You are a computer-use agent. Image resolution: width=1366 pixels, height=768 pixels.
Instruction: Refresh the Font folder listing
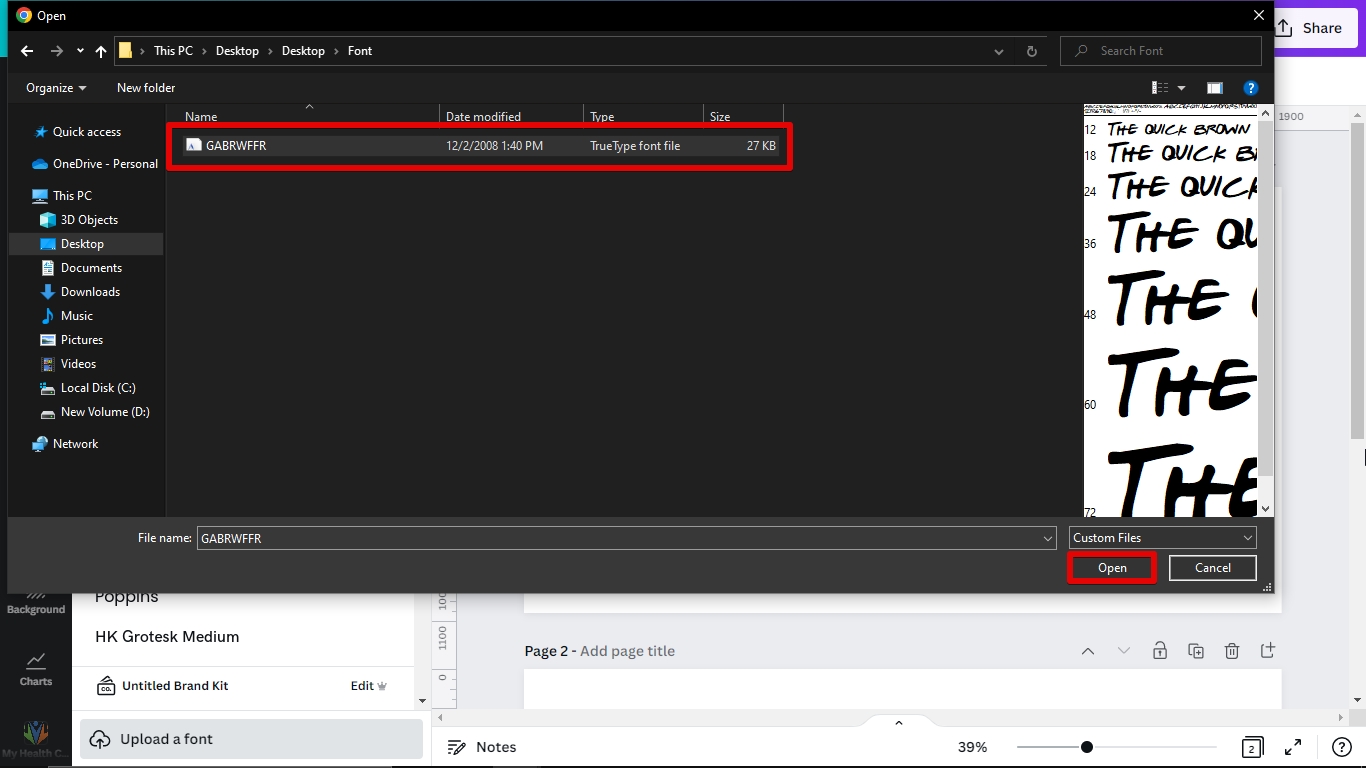(x=1032, y=51)
